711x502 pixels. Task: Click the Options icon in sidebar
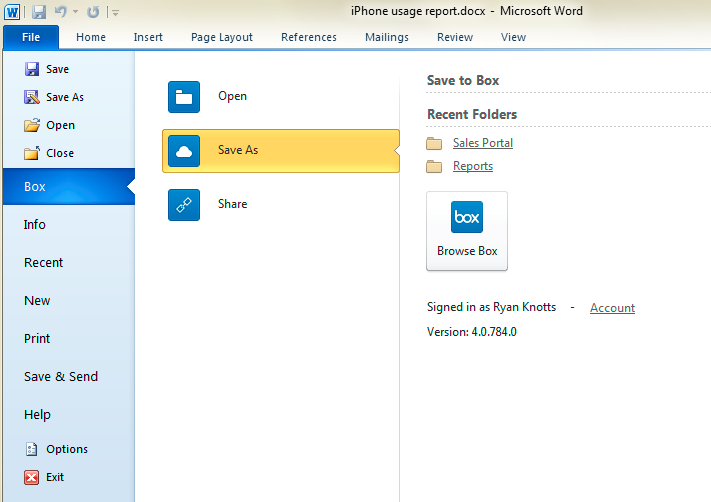[31, 449]
